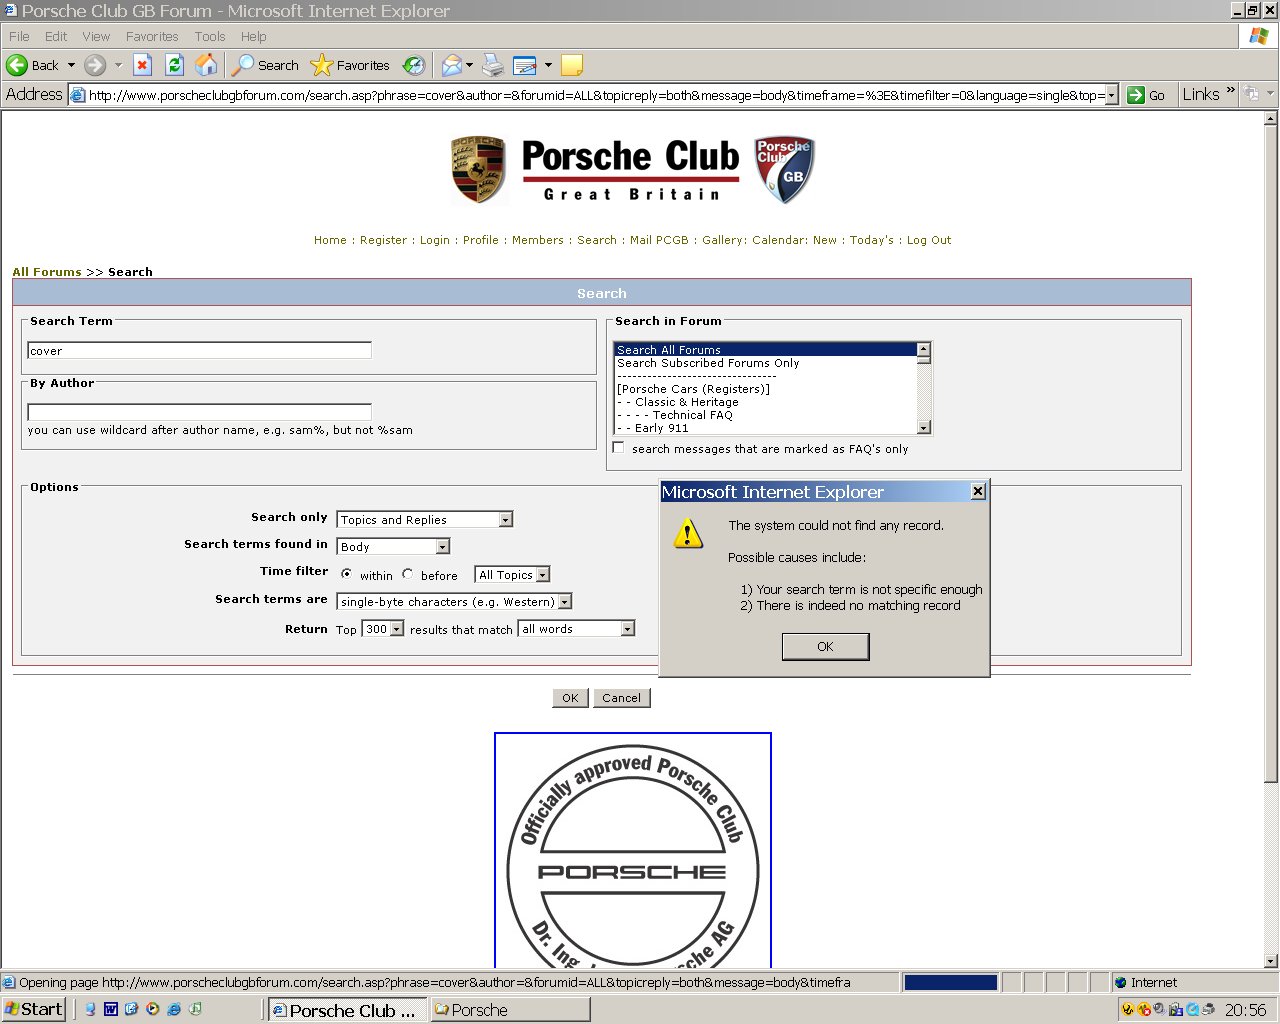Viewport: 1280px width, 1024px height.
Task: Stop page loading with the red X icon
Action: tap(142, 65)
